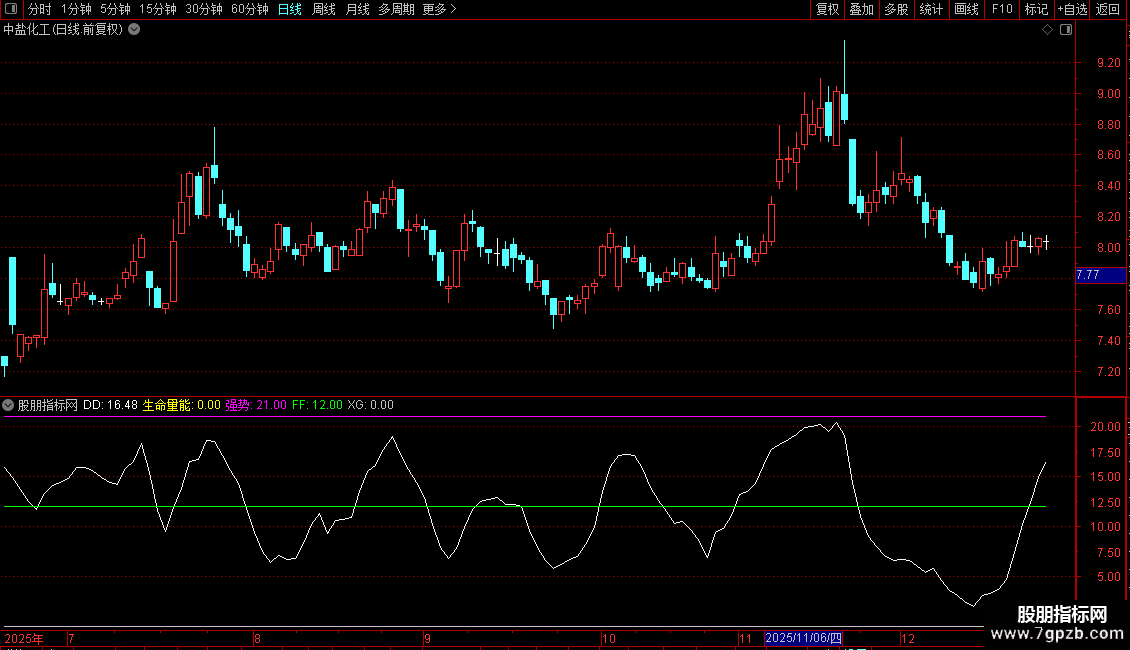Click the diamond icon in chart corner
Image resolution: width=1130 pixels, height=650 pixels.
pos(1048,30)
